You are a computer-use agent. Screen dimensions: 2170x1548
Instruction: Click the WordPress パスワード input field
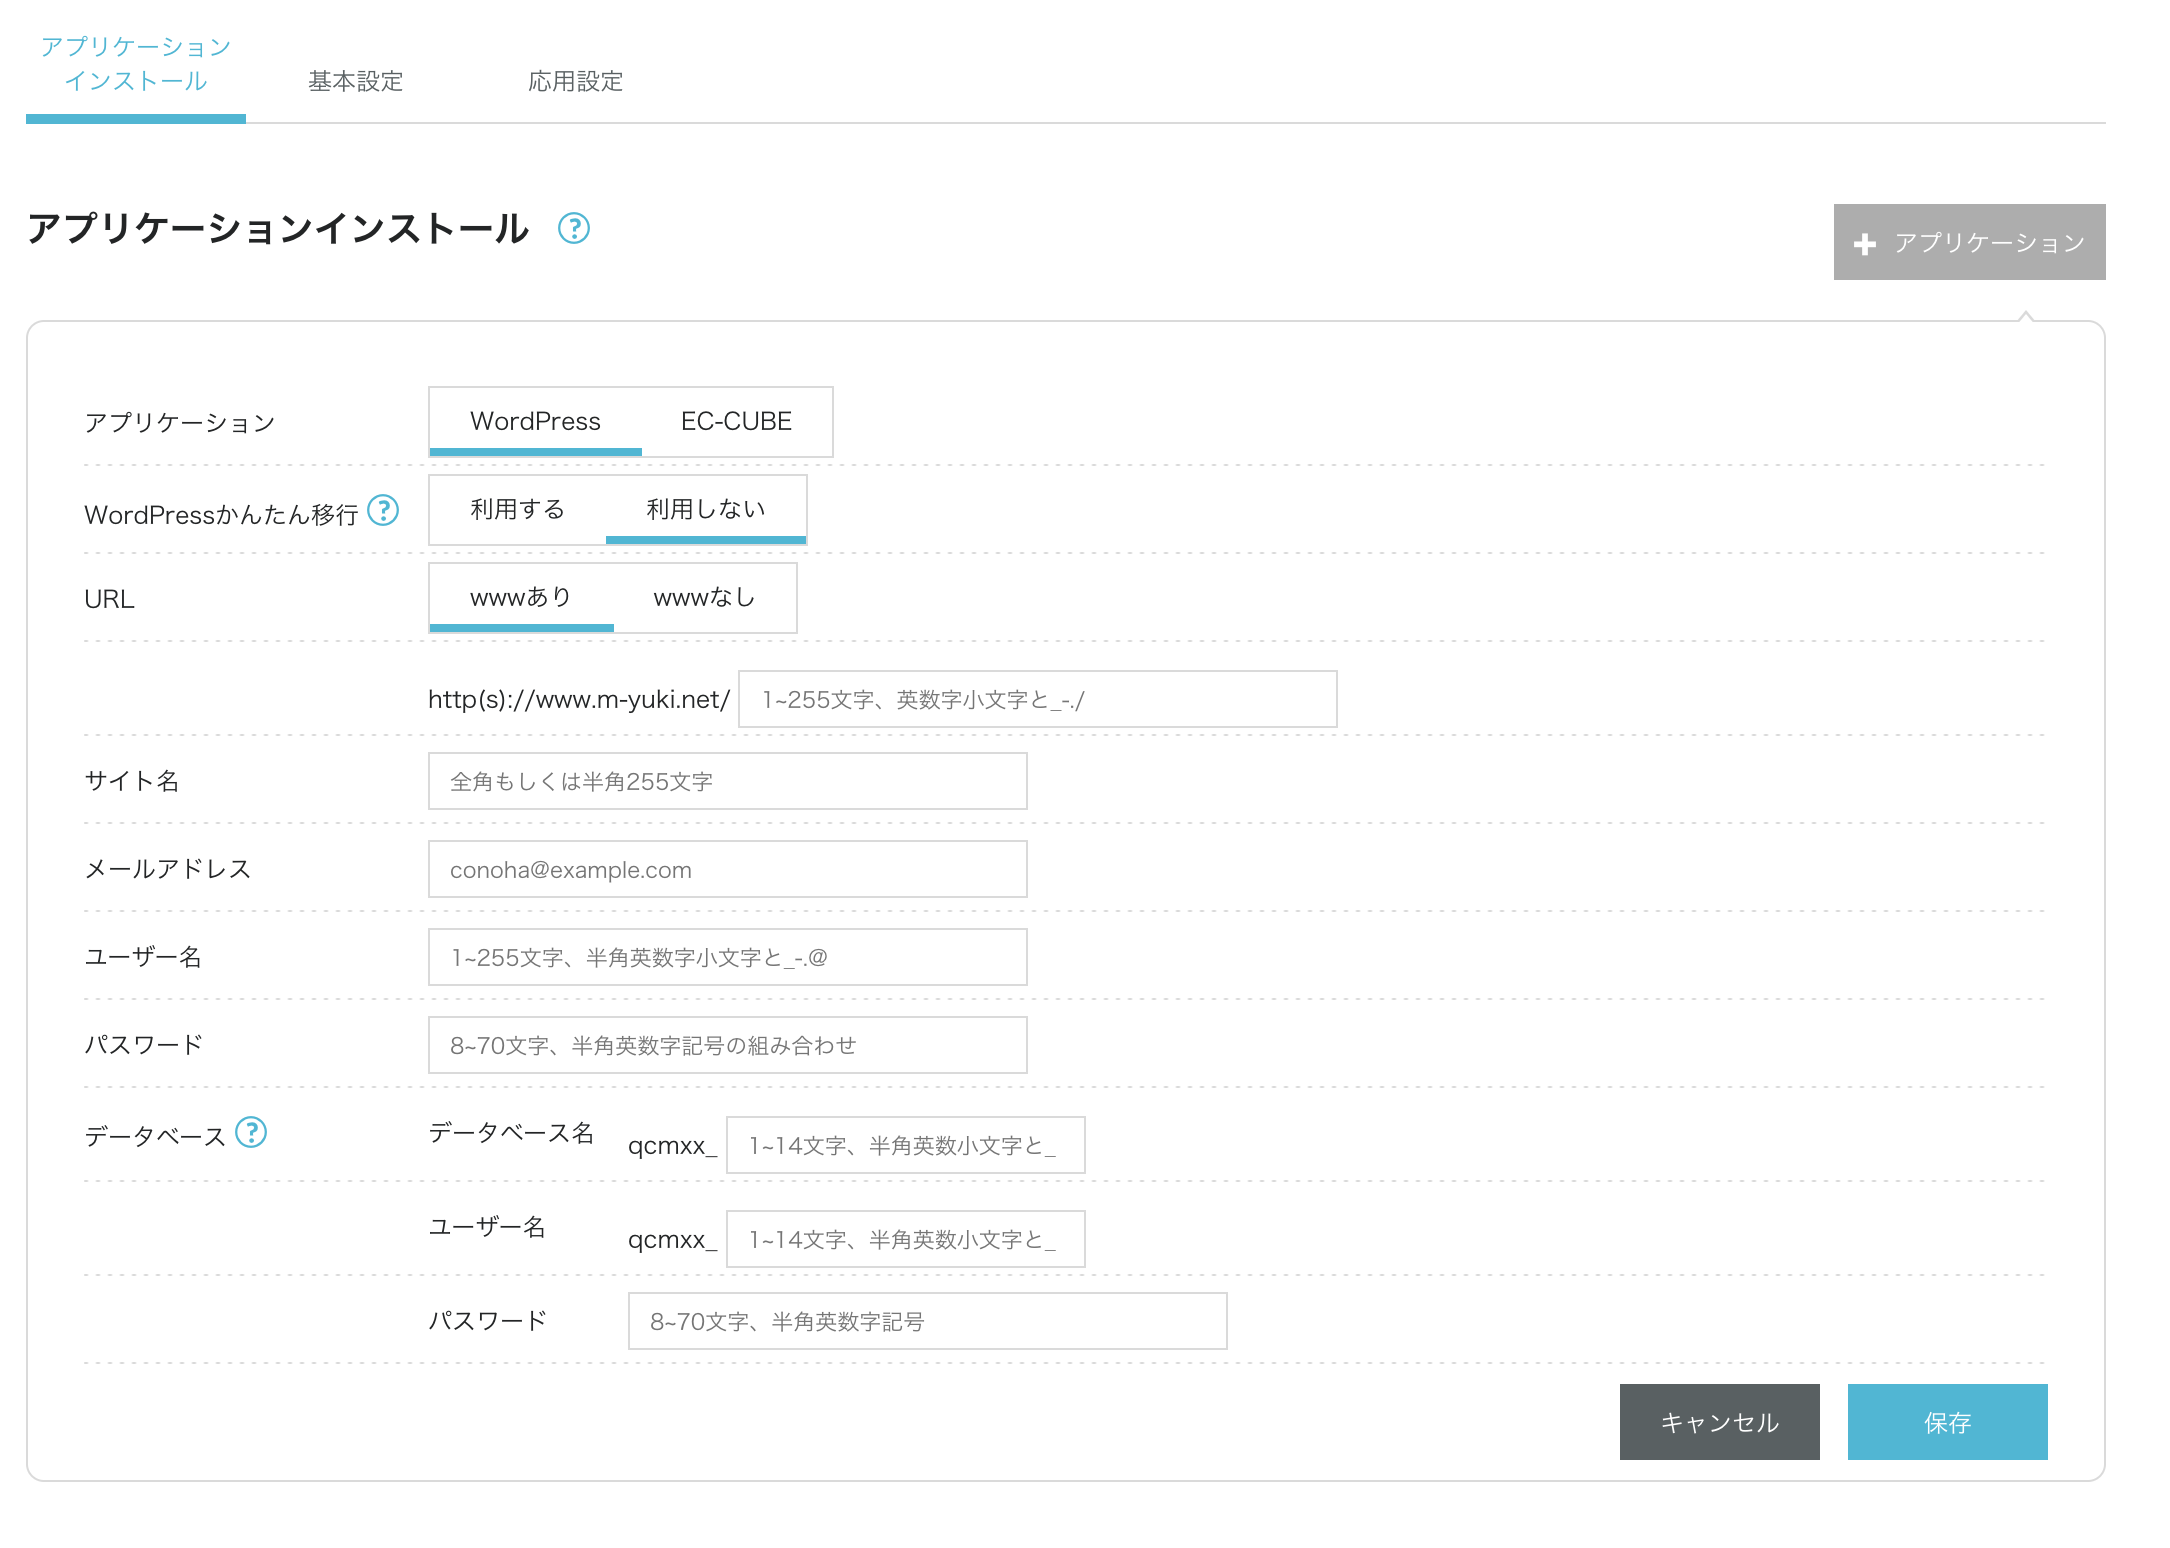[x=727, y=1045]
